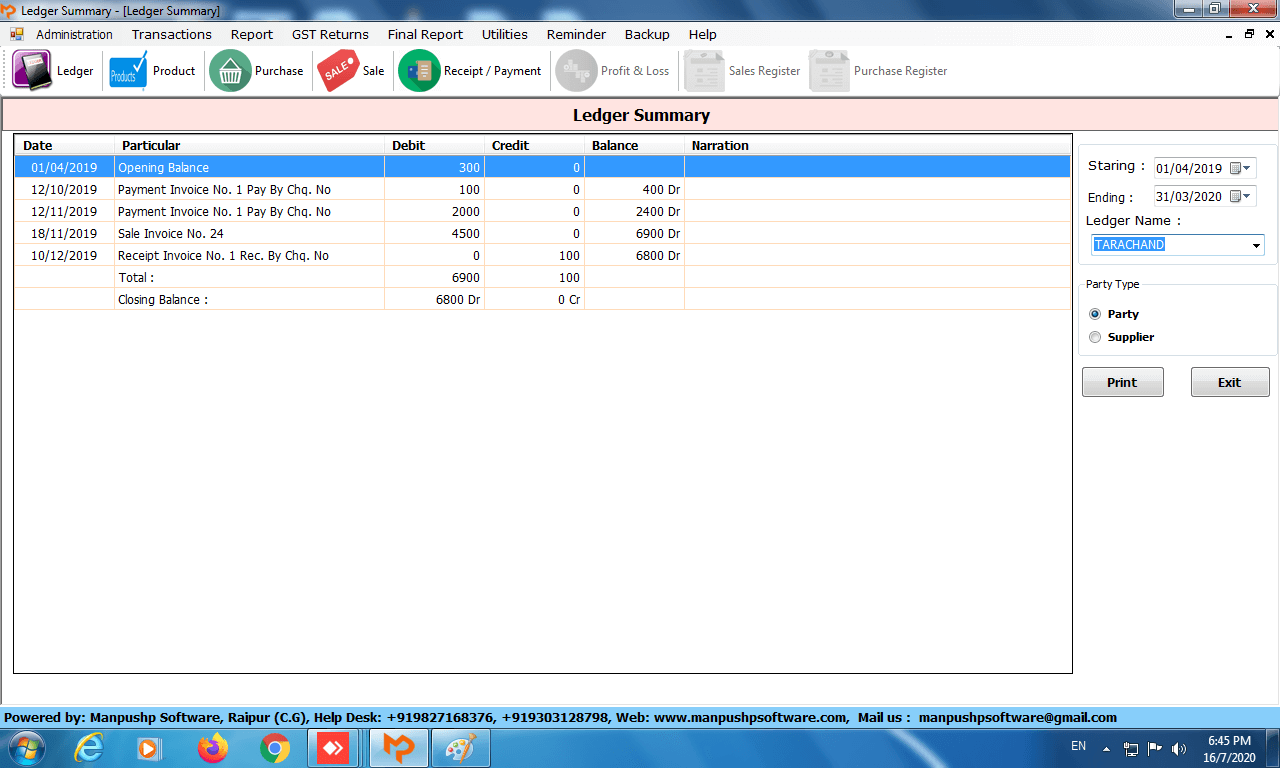Click the 2400 Dr balance cell
Viewport: 1280px width, 768px height.
pos(634,211)
